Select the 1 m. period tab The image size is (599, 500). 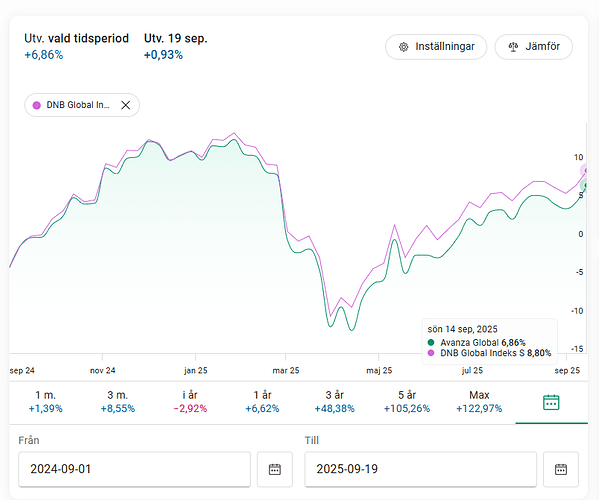tap(45, 402)
